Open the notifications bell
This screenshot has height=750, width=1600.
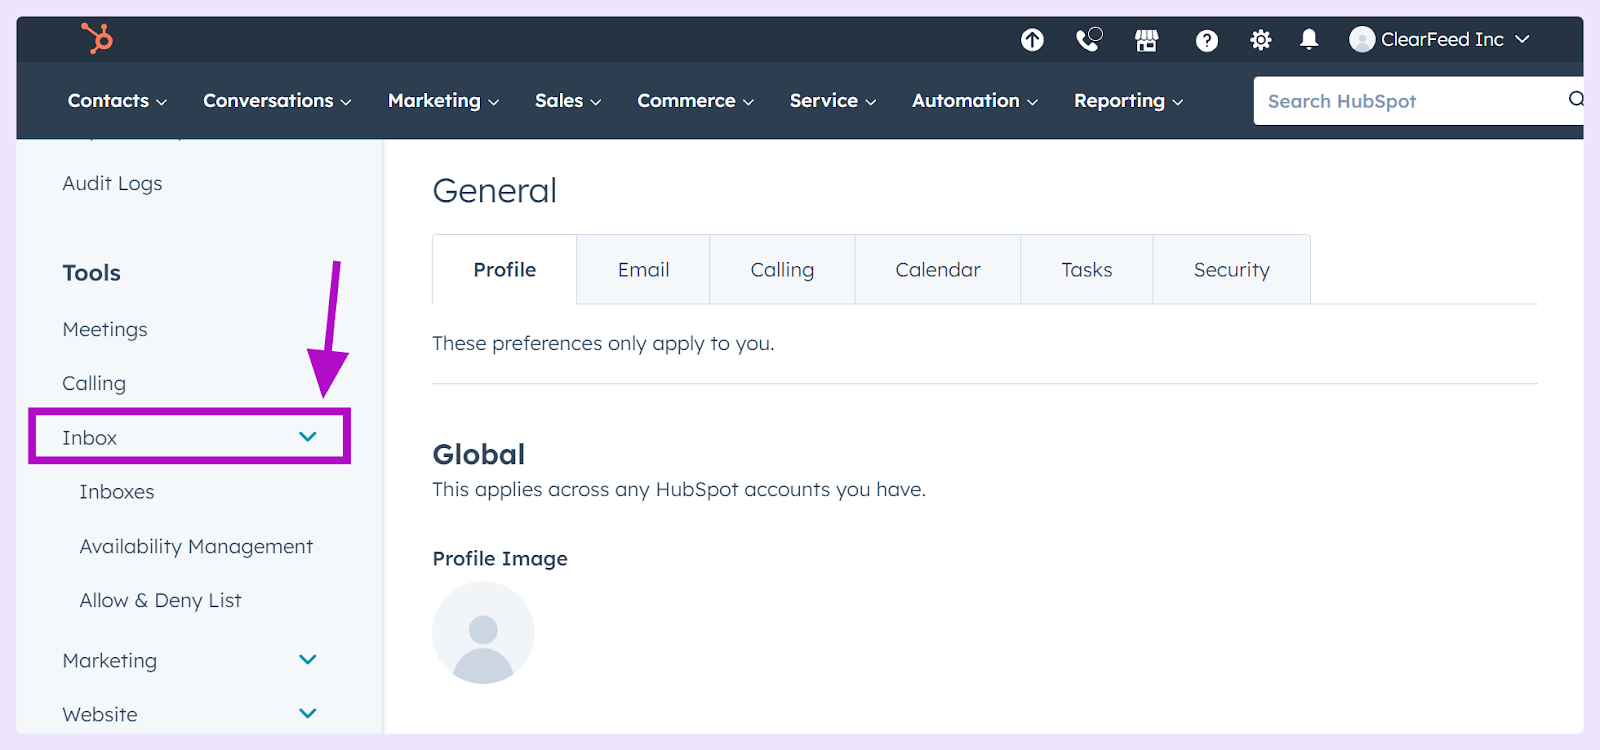[1309, 39]
